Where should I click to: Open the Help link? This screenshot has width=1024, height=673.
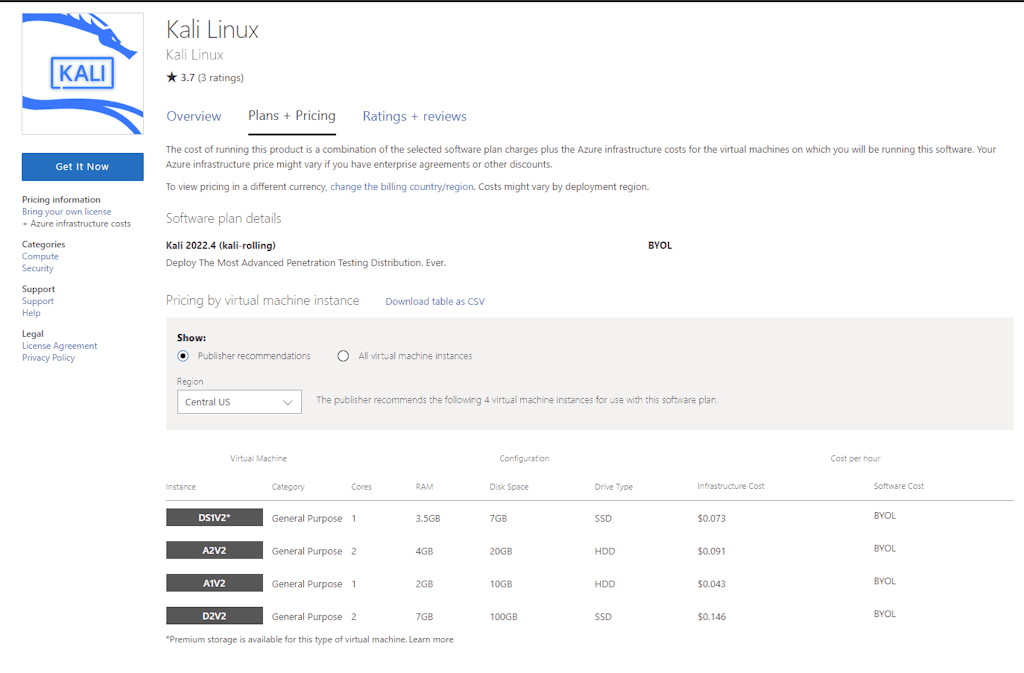coord(31,313)
